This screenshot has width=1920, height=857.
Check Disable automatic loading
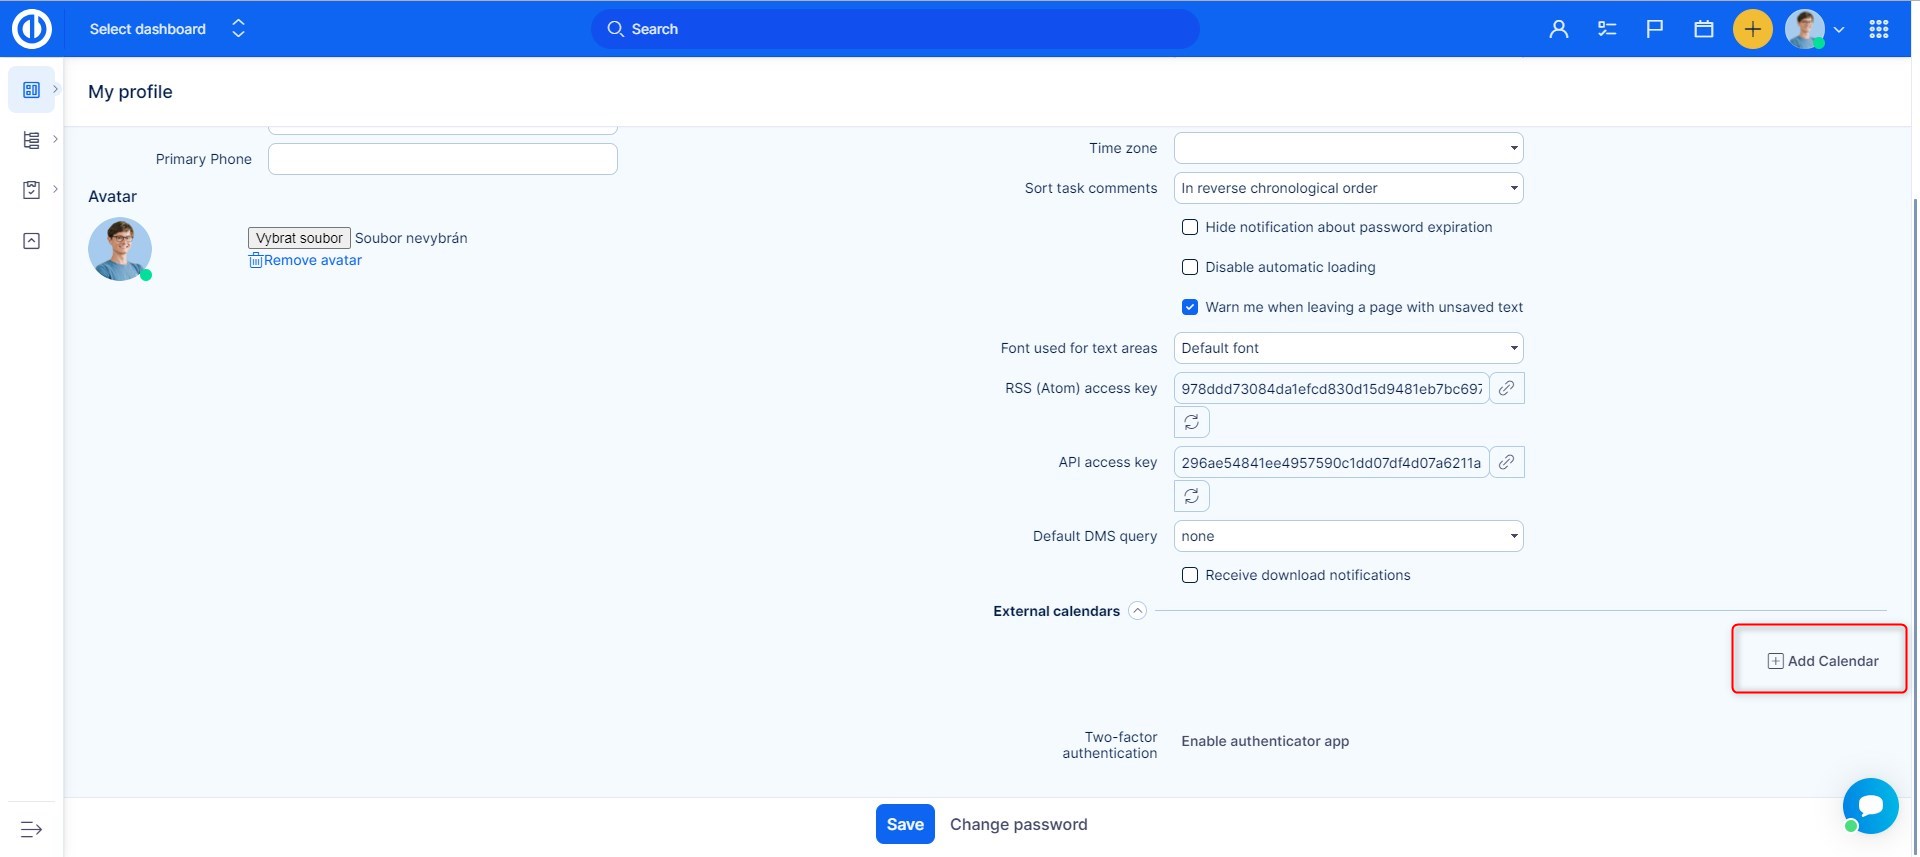click(x=1190, y=267)
